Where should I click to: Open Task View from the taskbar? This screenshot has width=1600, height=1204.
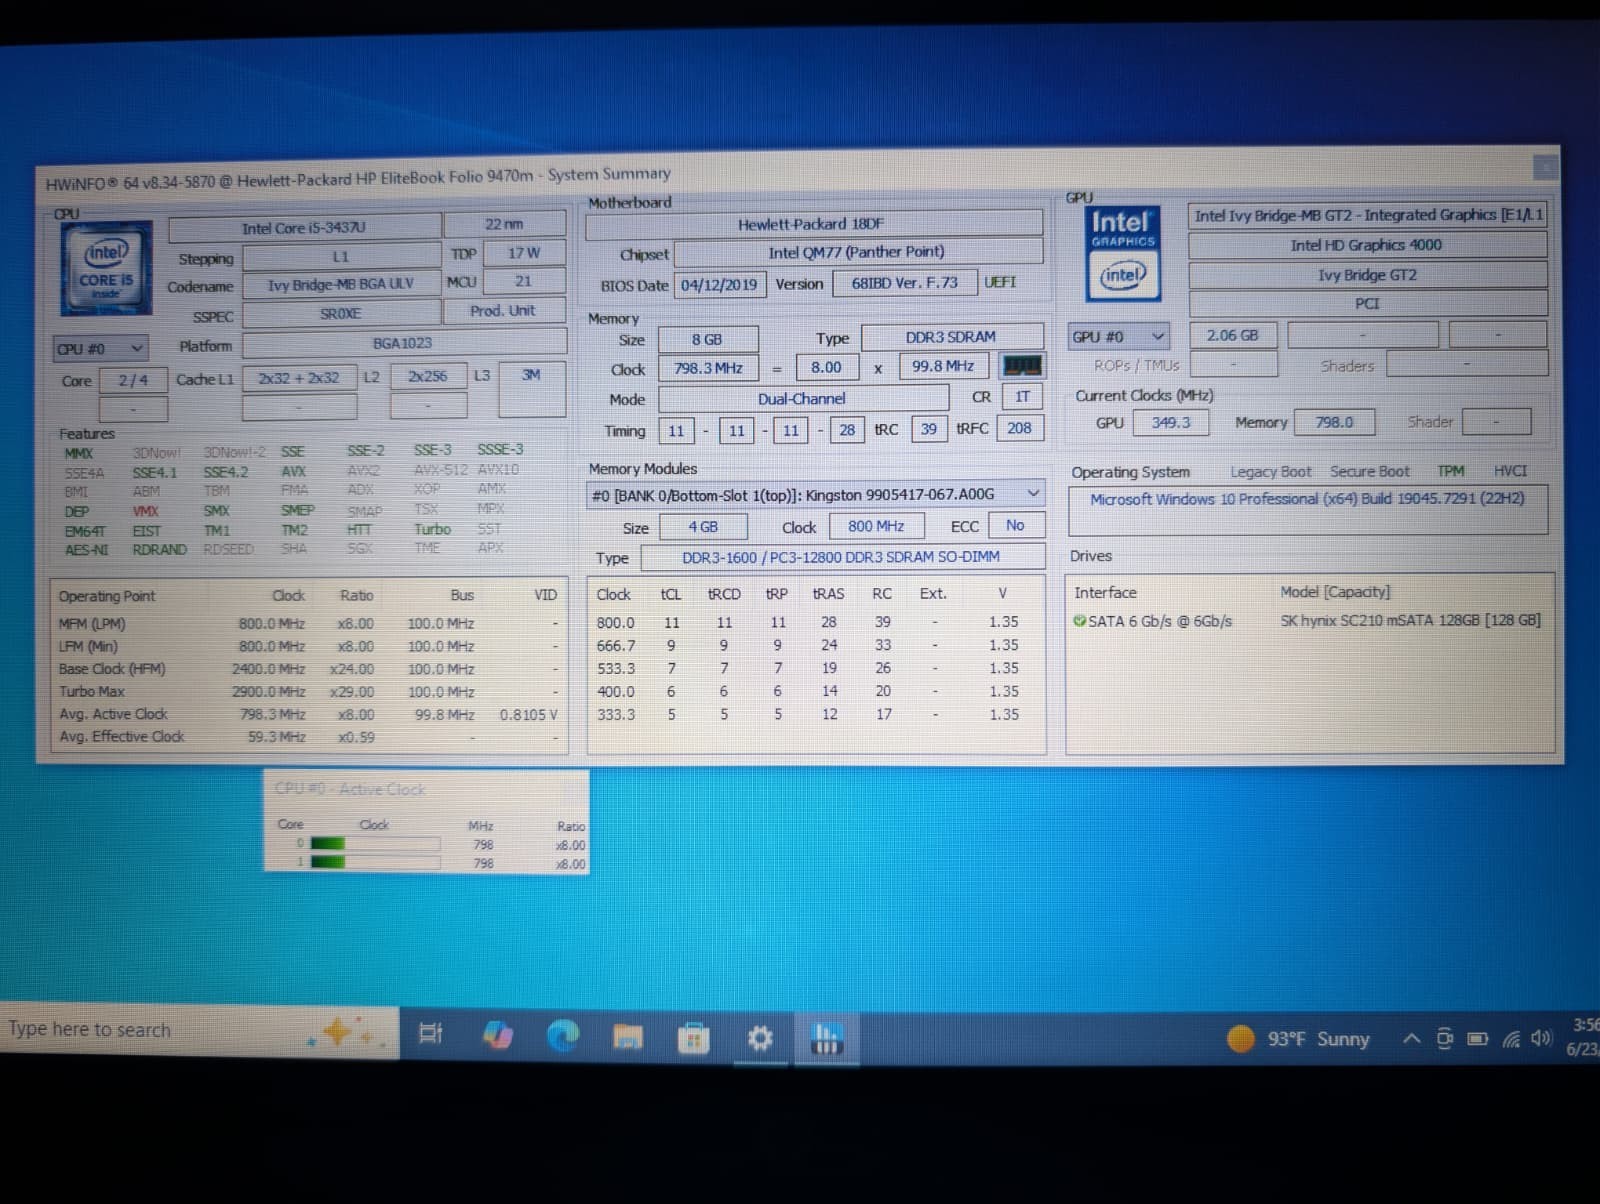point(430,1033)
